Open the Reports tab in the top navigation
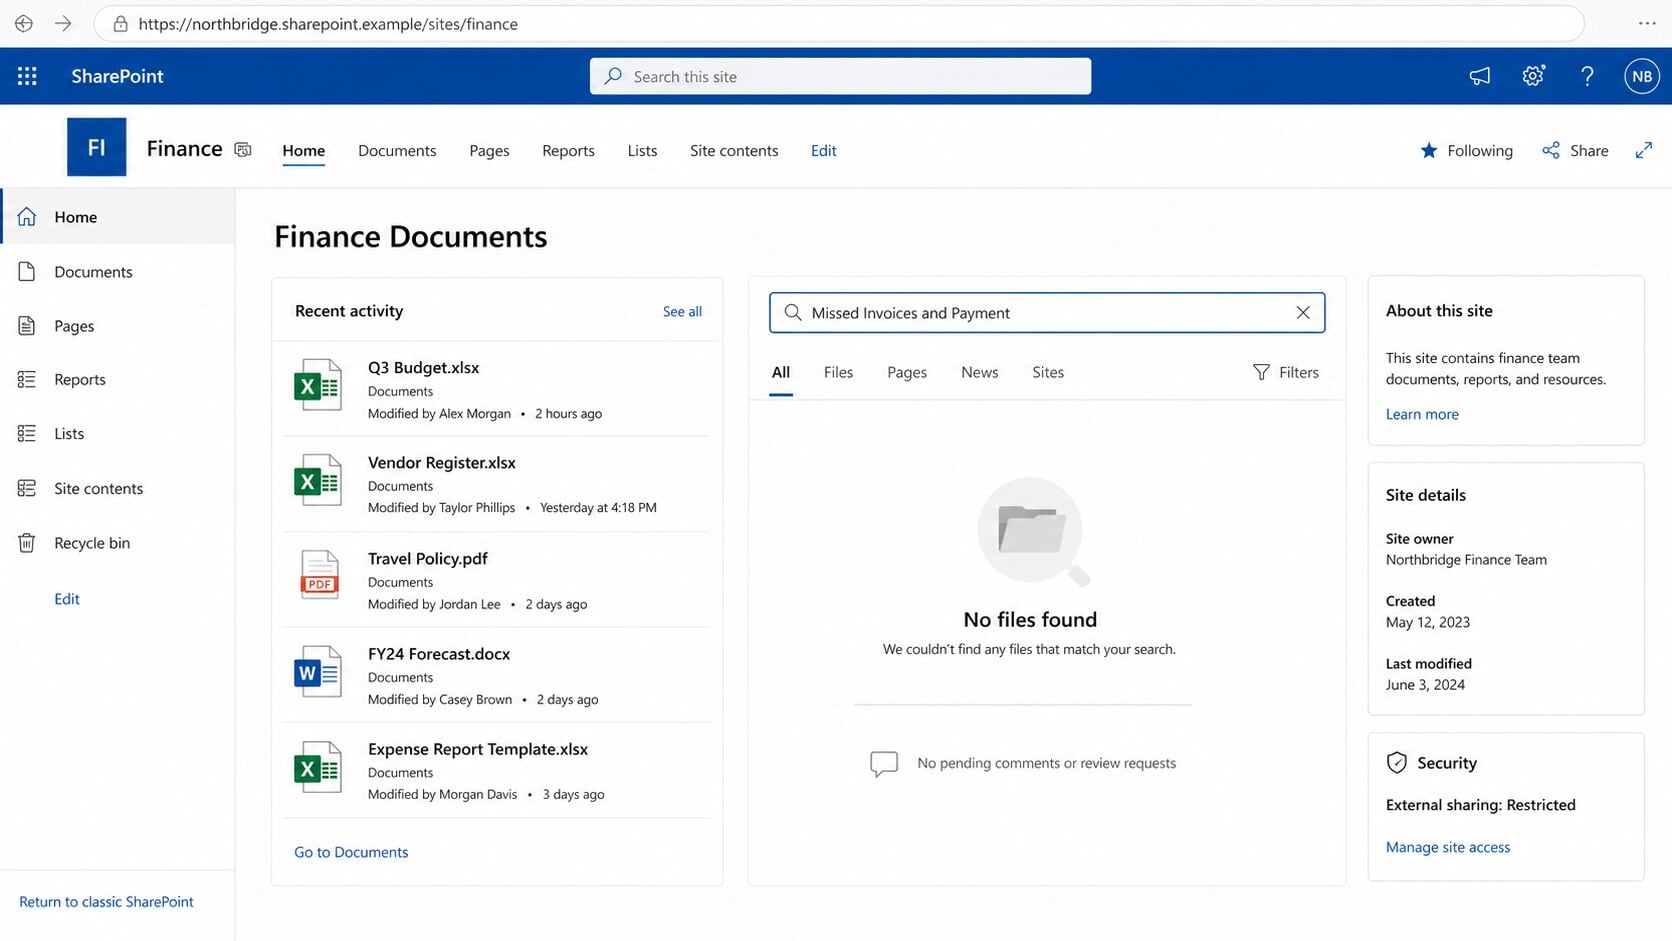This screenshot has height=941, width=1672. coord(568,150)
